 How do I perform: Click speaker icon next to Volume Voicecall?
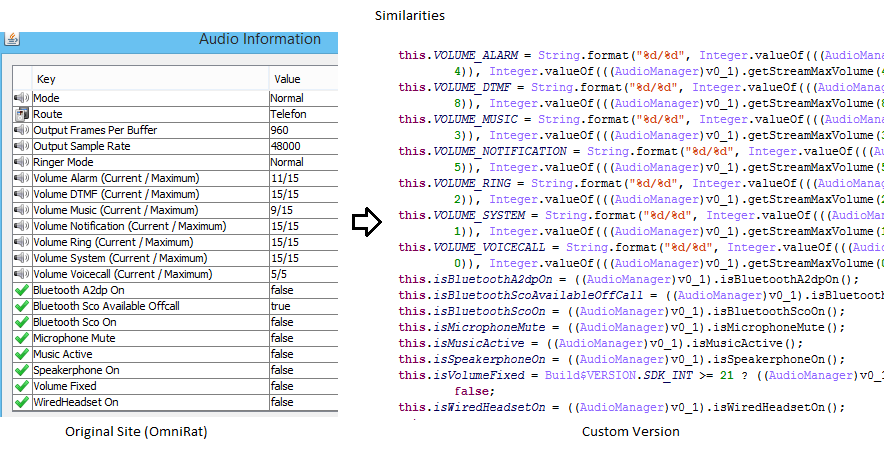pyautogui.click(x=22, y=274)
